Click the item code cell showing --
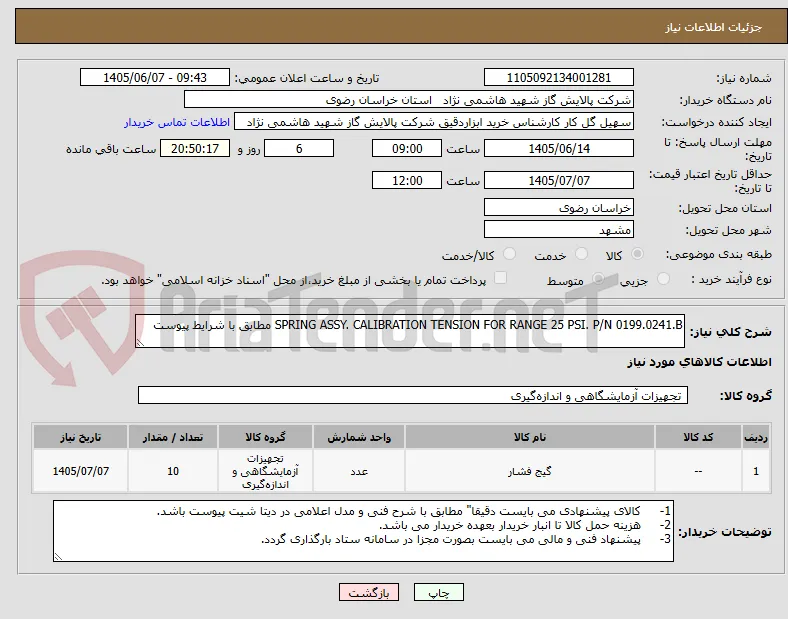Viewport: 788px width, 619px height. [x=698, y=471]
